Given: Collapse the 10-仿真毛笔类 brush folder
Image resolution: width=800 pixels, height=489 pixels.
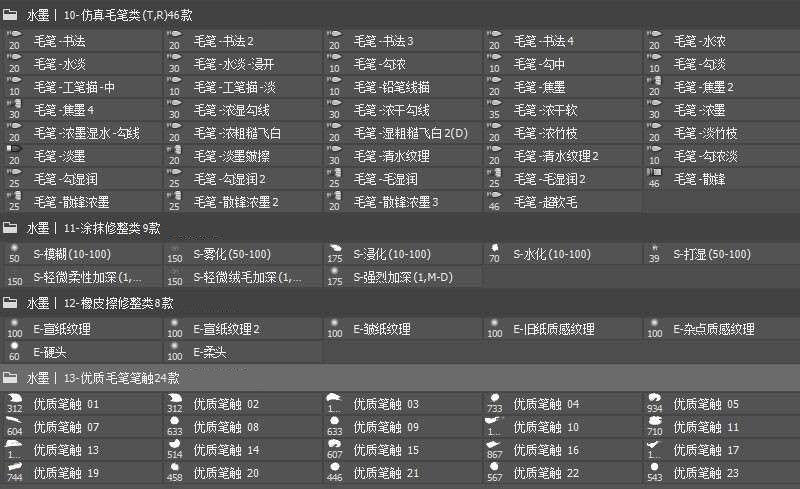Looking at the screenshot, I should click(x=10, y=15).
